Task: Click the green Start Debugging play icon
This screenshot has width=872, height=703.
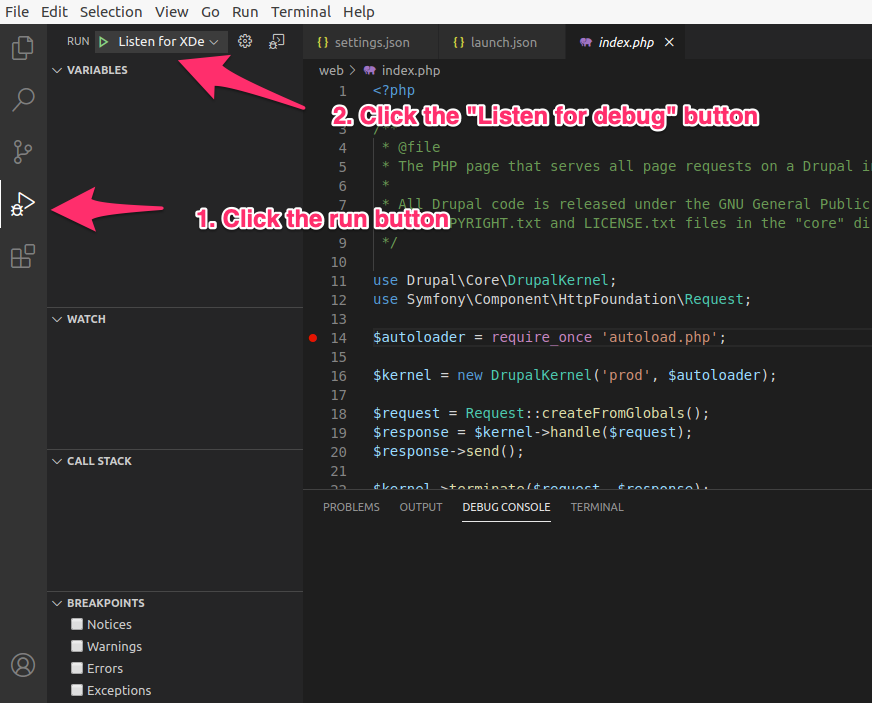Action: click(x=103, y=42)
